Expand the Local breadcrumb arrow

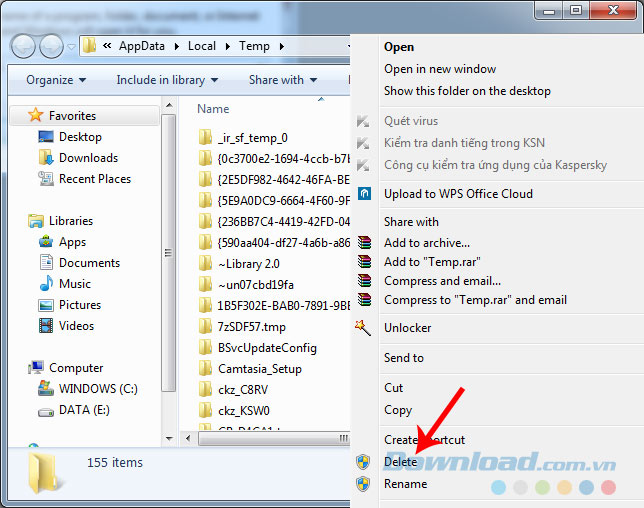228,46
